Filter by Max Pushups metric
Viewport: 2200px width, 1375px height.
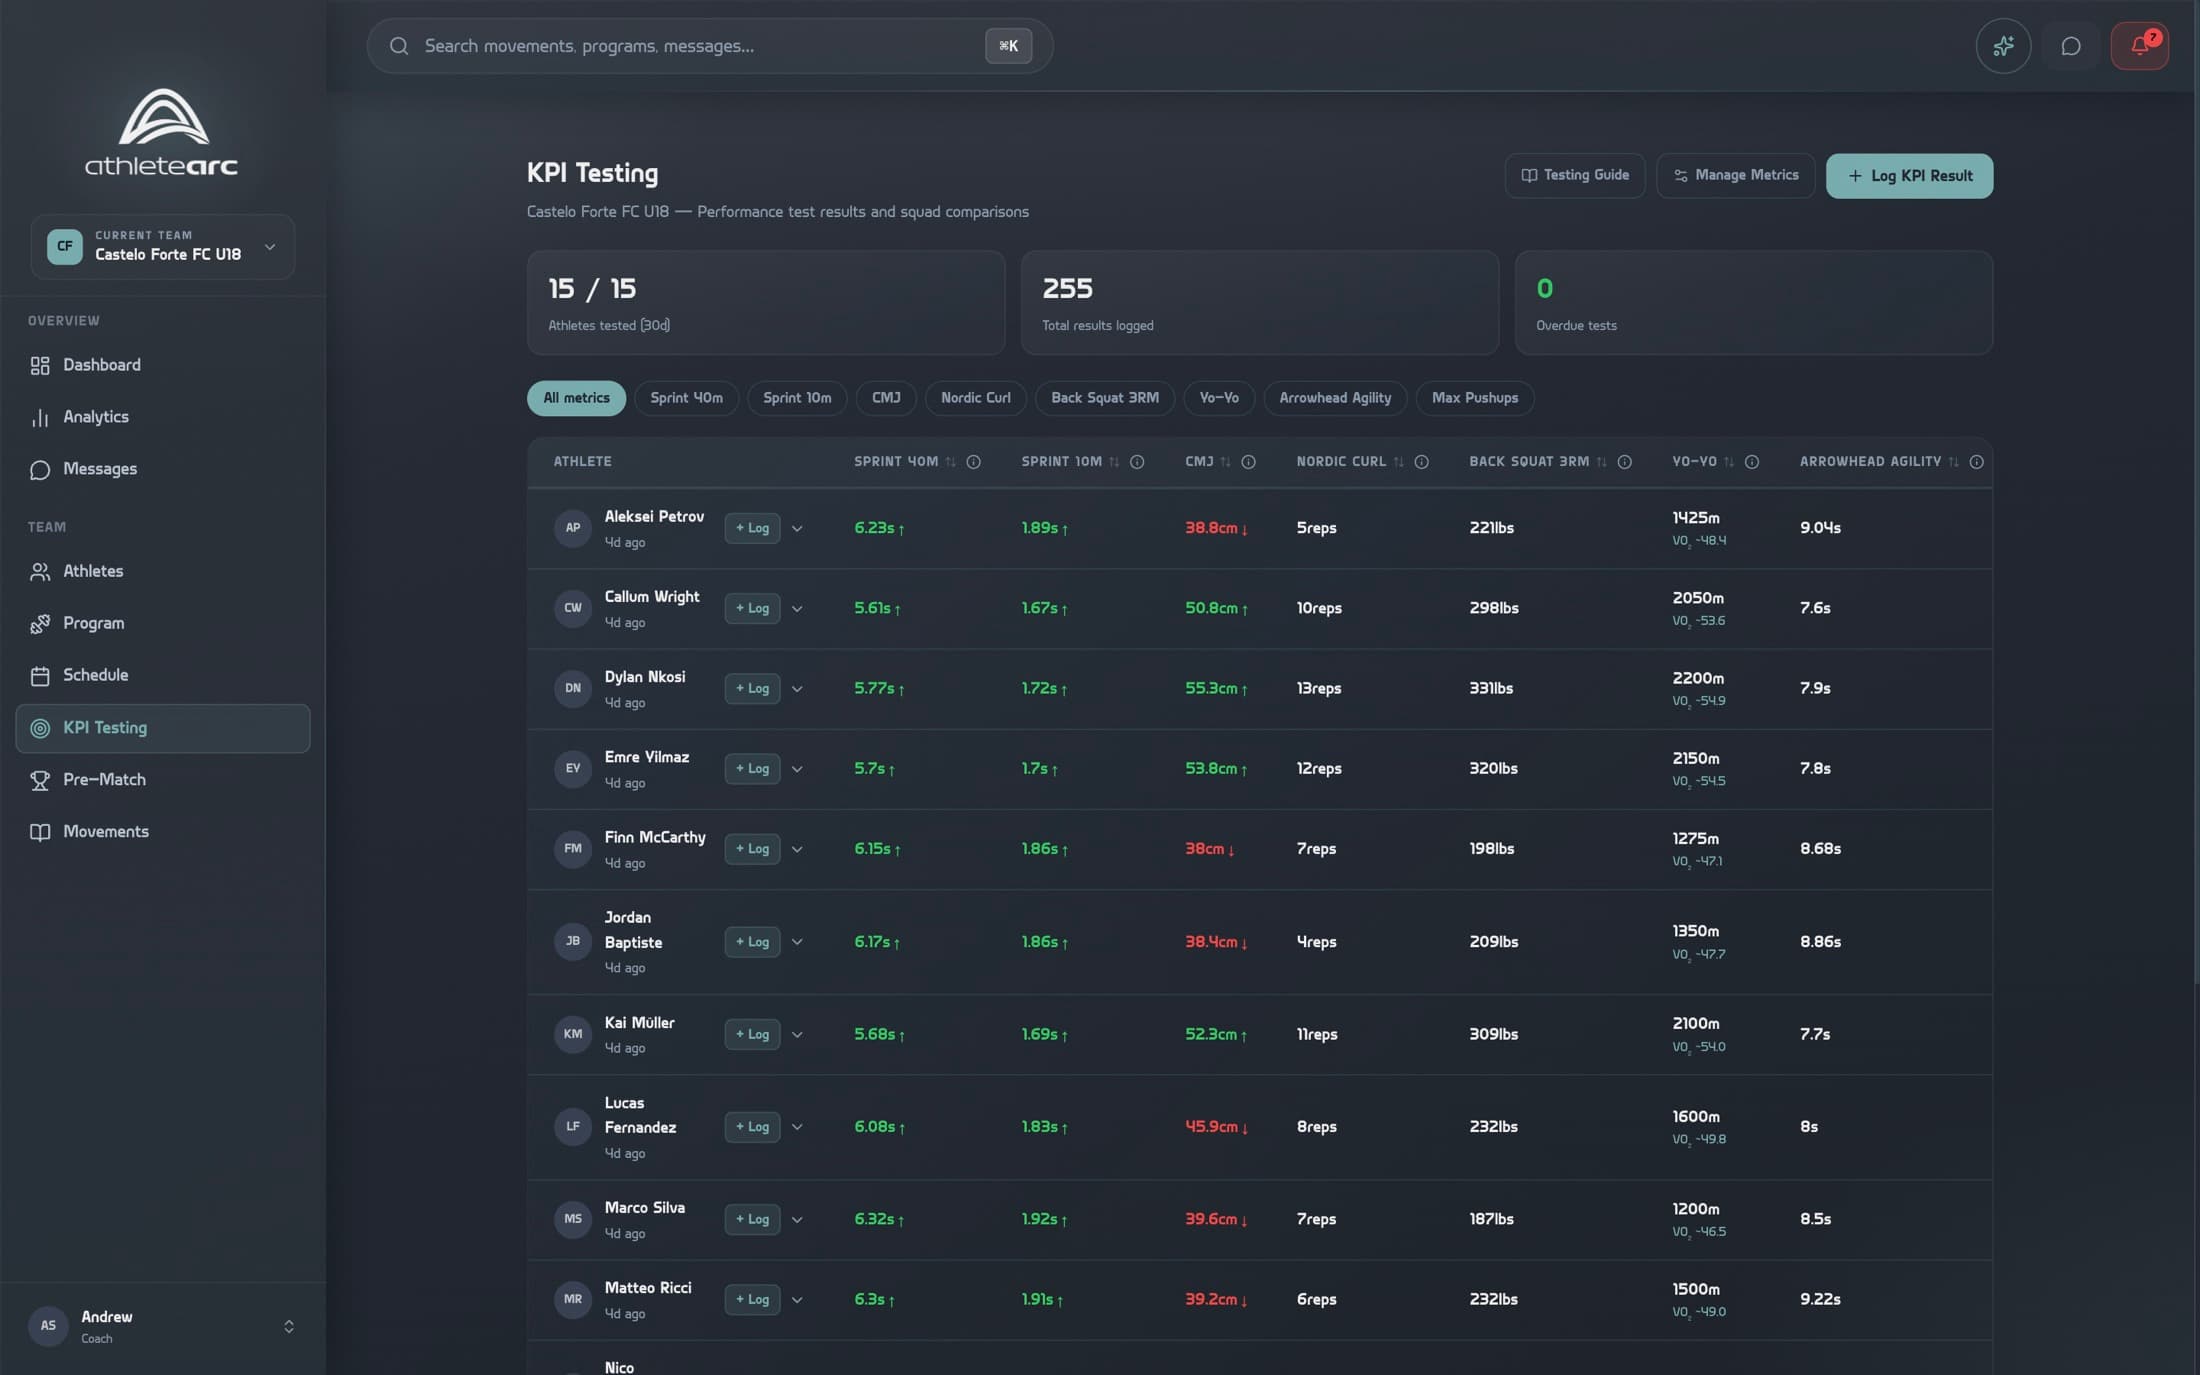(1475, 398)
